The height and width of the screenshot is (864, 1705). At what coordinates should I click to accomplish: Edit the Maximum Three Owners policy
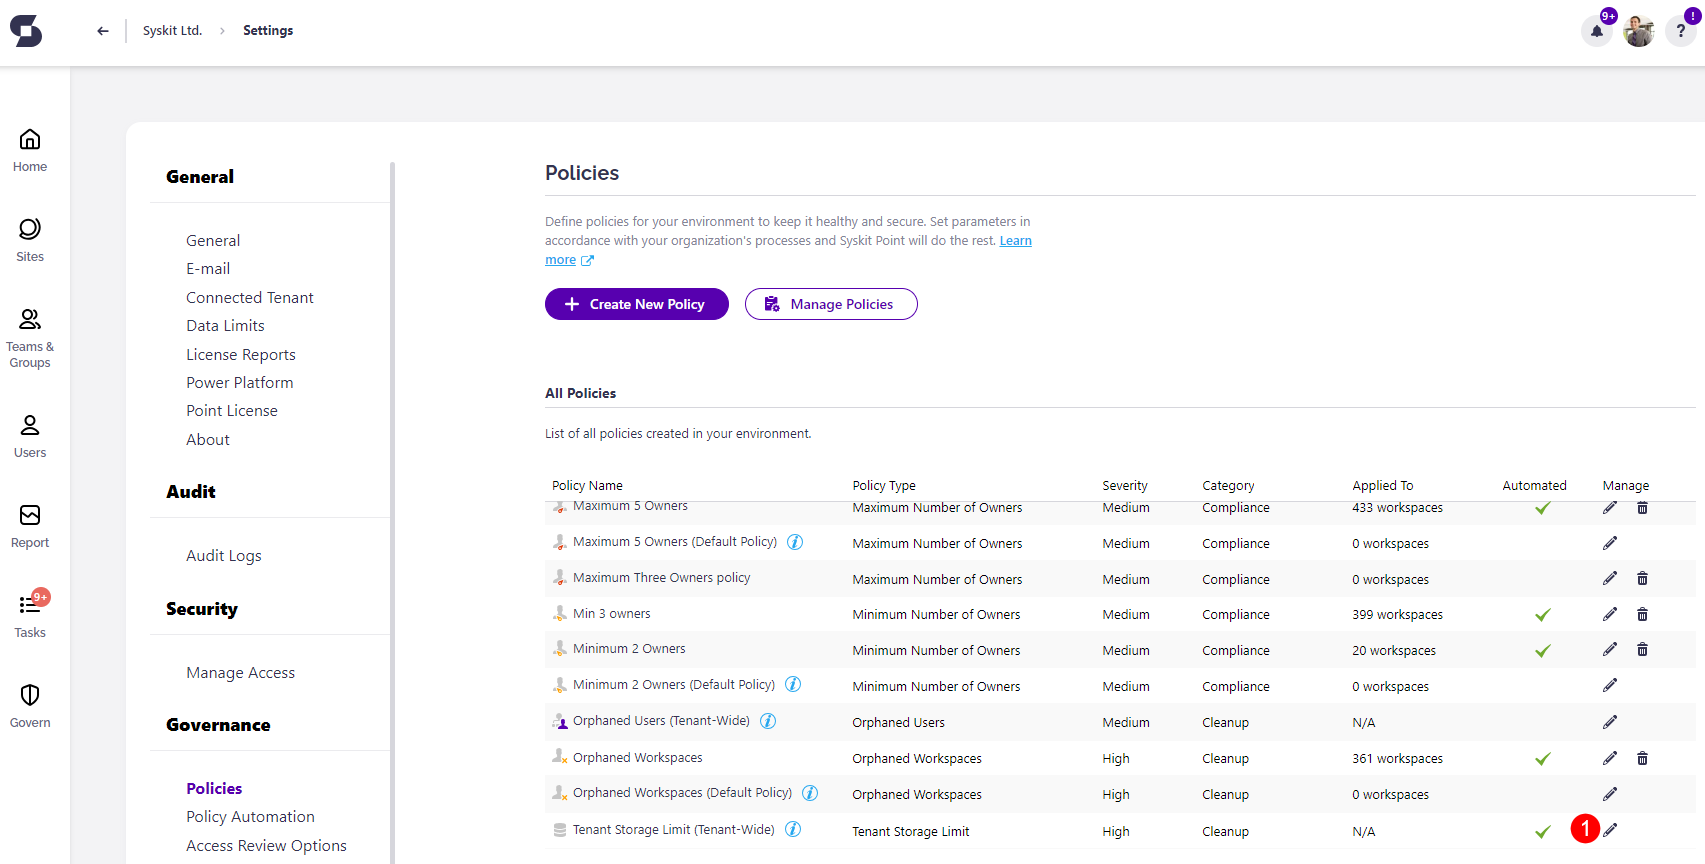[x=1610, y=578]
